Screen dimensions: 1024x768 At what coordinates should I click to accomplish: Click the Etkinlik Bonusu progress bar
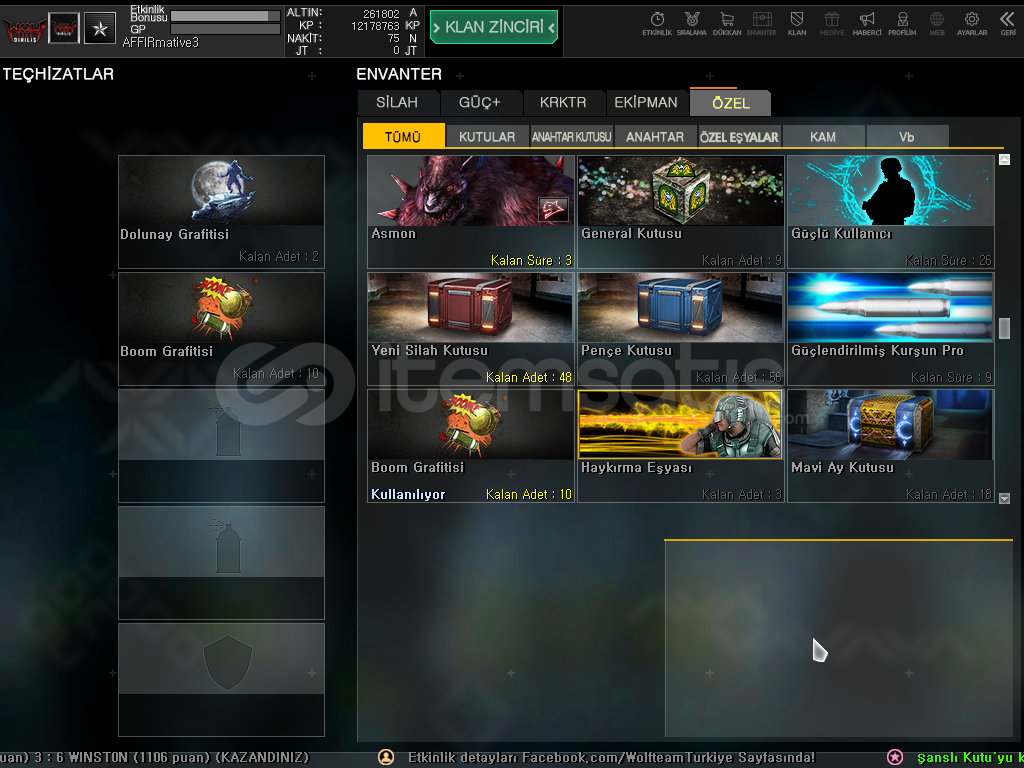(225, 16)
